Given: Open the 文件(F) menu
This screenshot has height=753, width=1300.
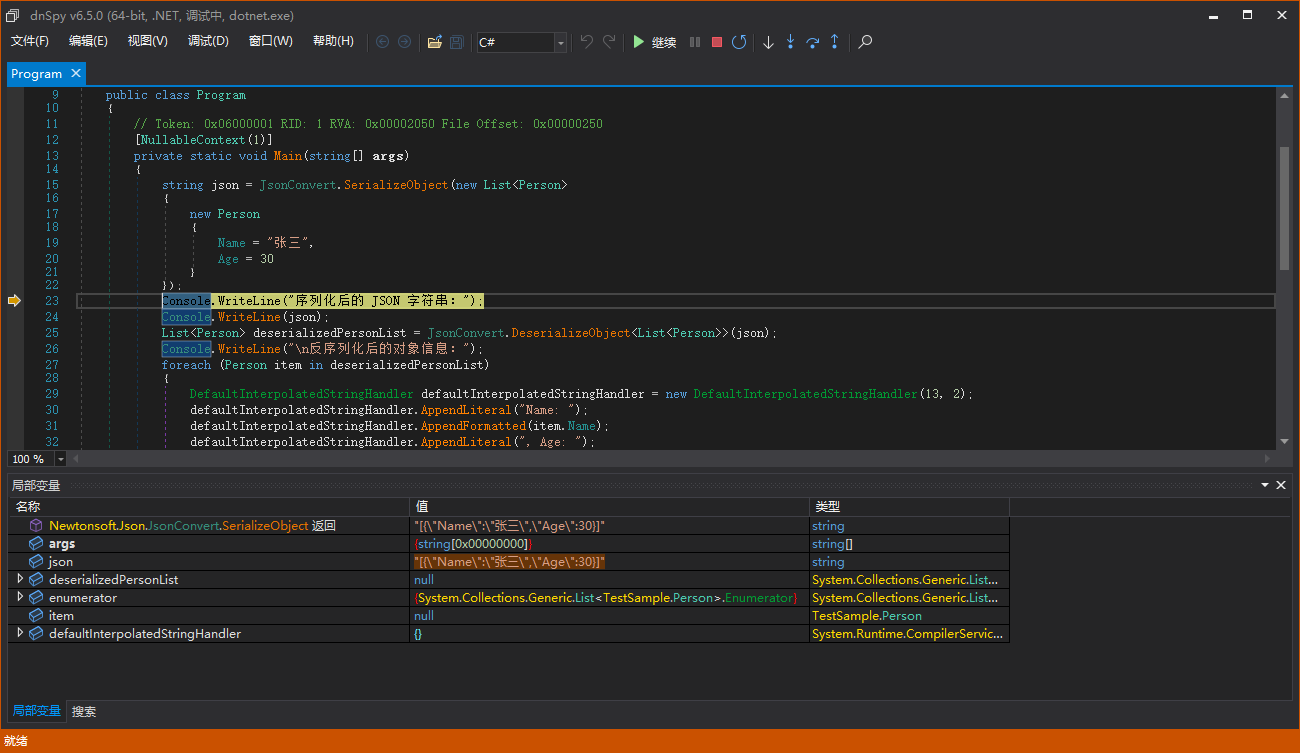Looking at the screenshot, I should (x=30, y=41).
